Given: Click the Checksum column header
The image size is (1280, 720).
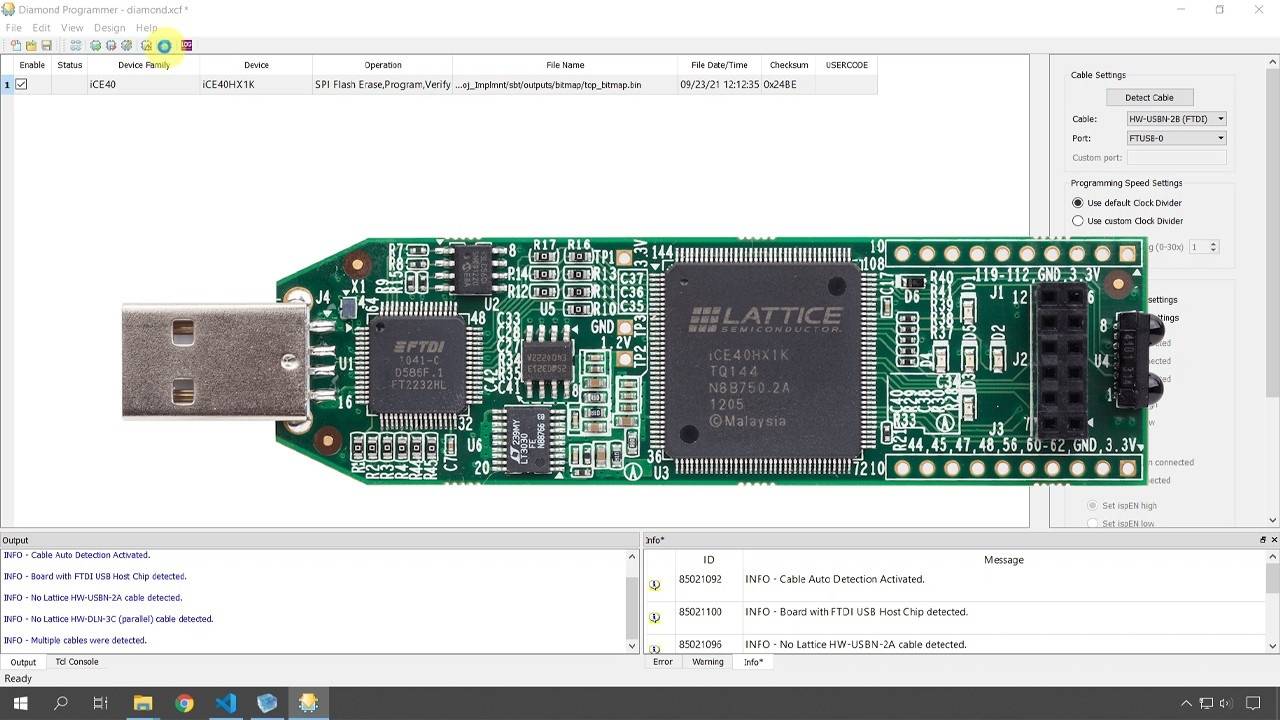Looking at the screenshot, I should 789,65.
